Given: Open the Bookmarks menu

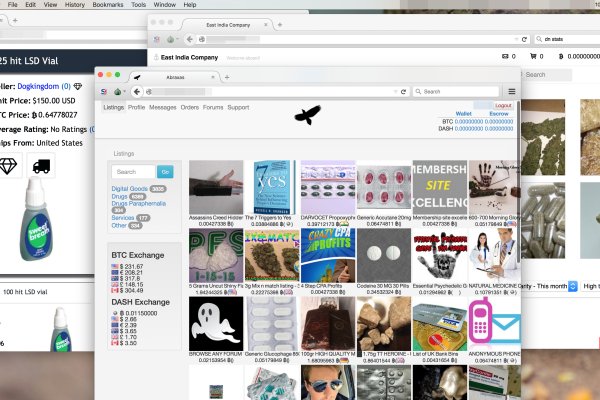Looking at the screenshot, I should [108, 5].
